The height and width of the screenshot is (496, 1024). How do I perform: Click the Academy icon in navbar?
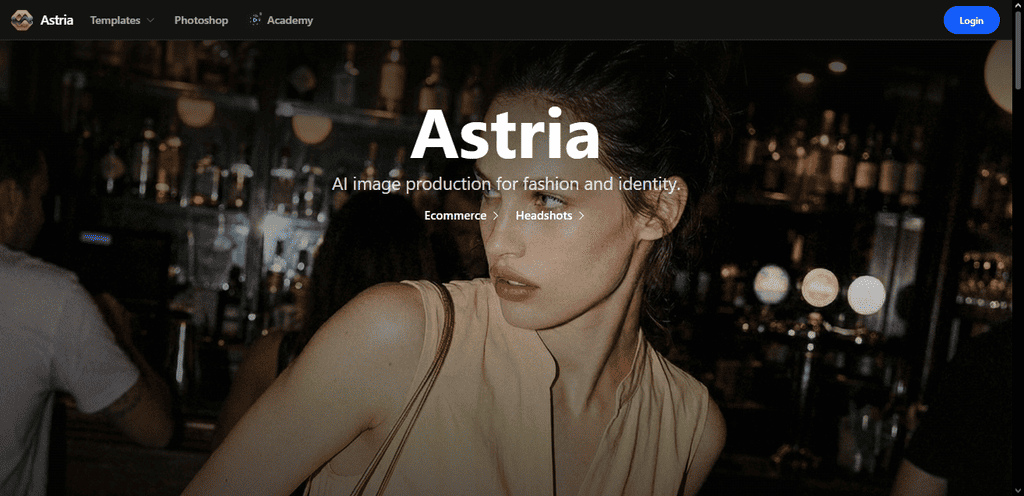(255, 20)
